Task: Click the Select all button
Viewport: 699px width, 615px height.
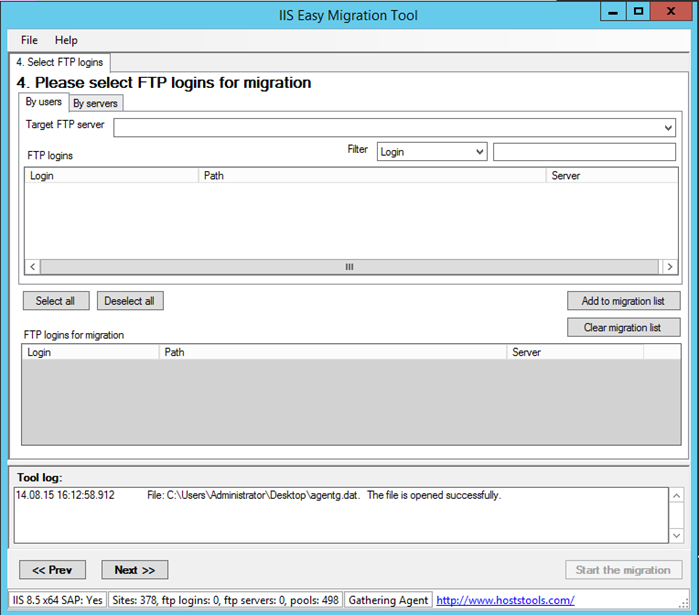Action: coord(56,301)
